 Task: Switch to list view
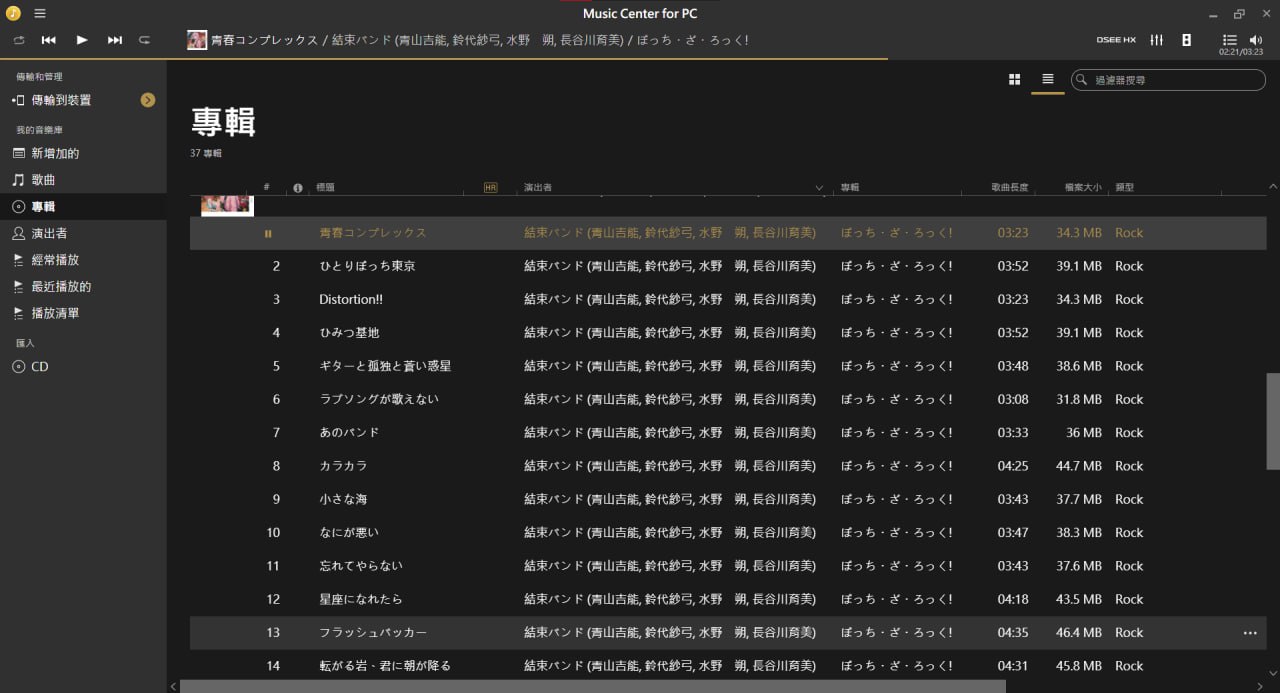pyautogui.click(x=1048, y=79)
